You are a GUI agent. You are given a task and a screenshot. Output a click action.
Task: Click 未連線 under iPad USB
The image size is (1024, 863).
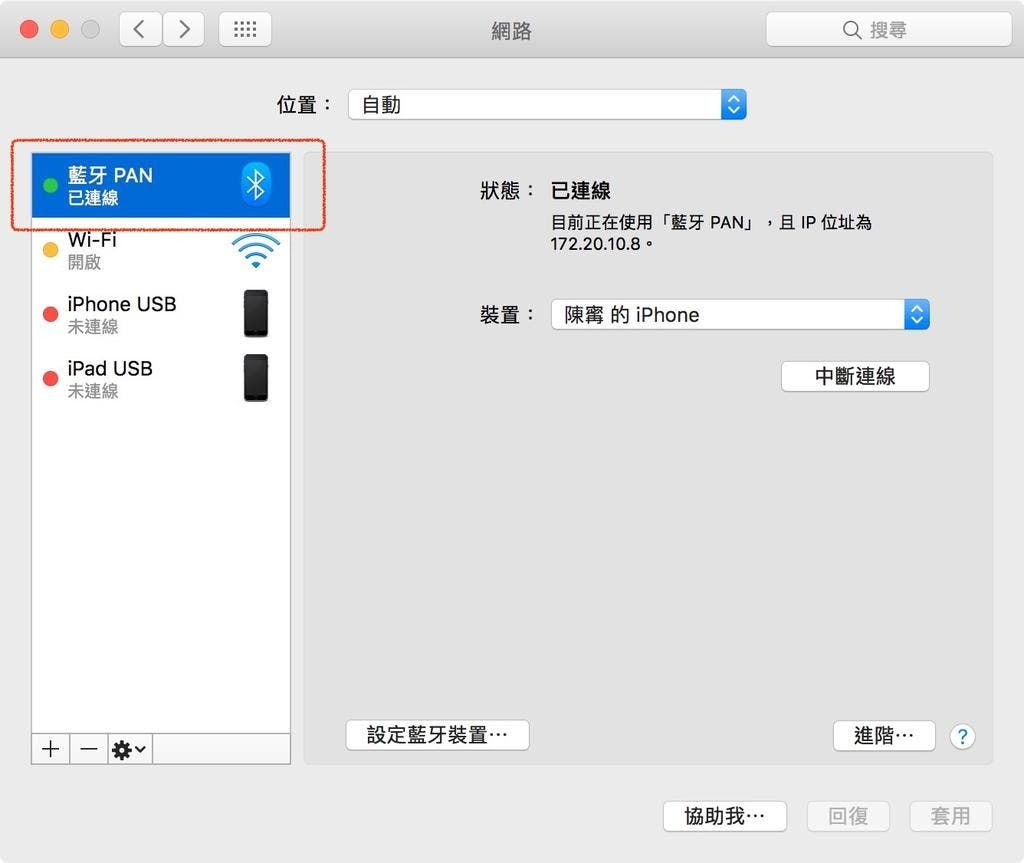93,391
